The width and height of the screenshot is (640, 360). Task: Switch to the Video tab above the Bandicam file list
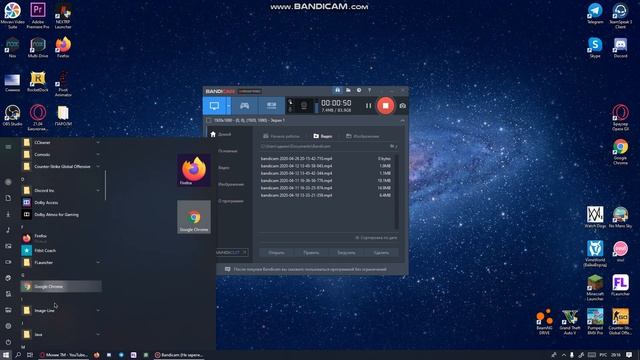322,136
